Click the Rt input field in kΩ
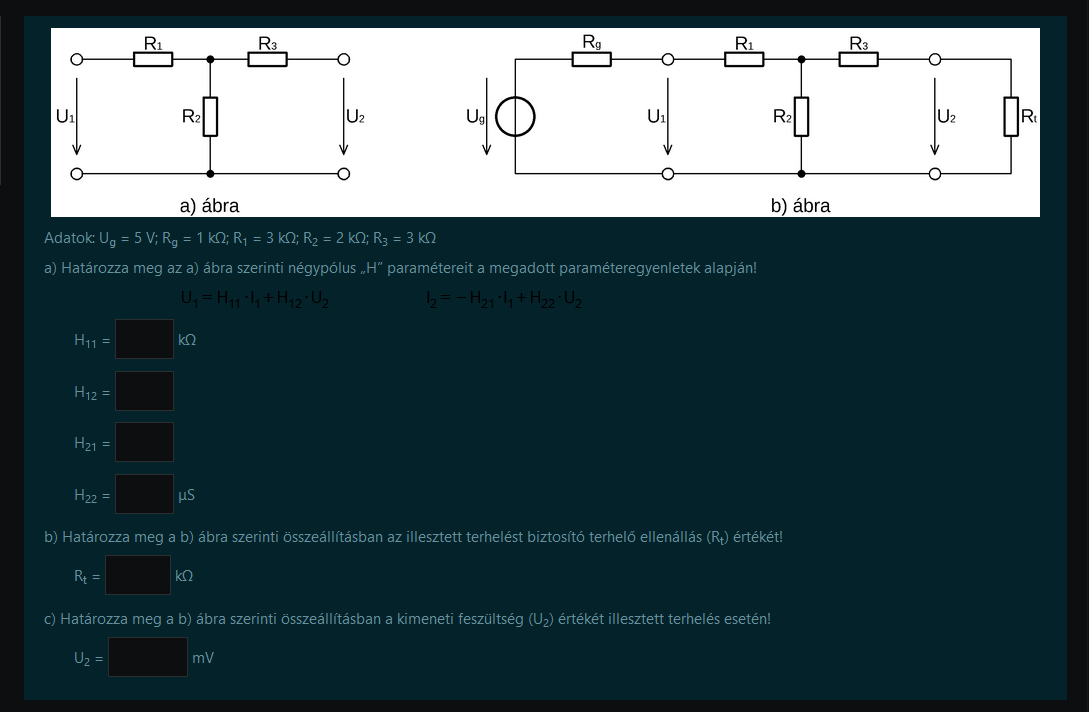Viewport: 1089px width, 712px height. pyautogui.click(x=138, y=575)
